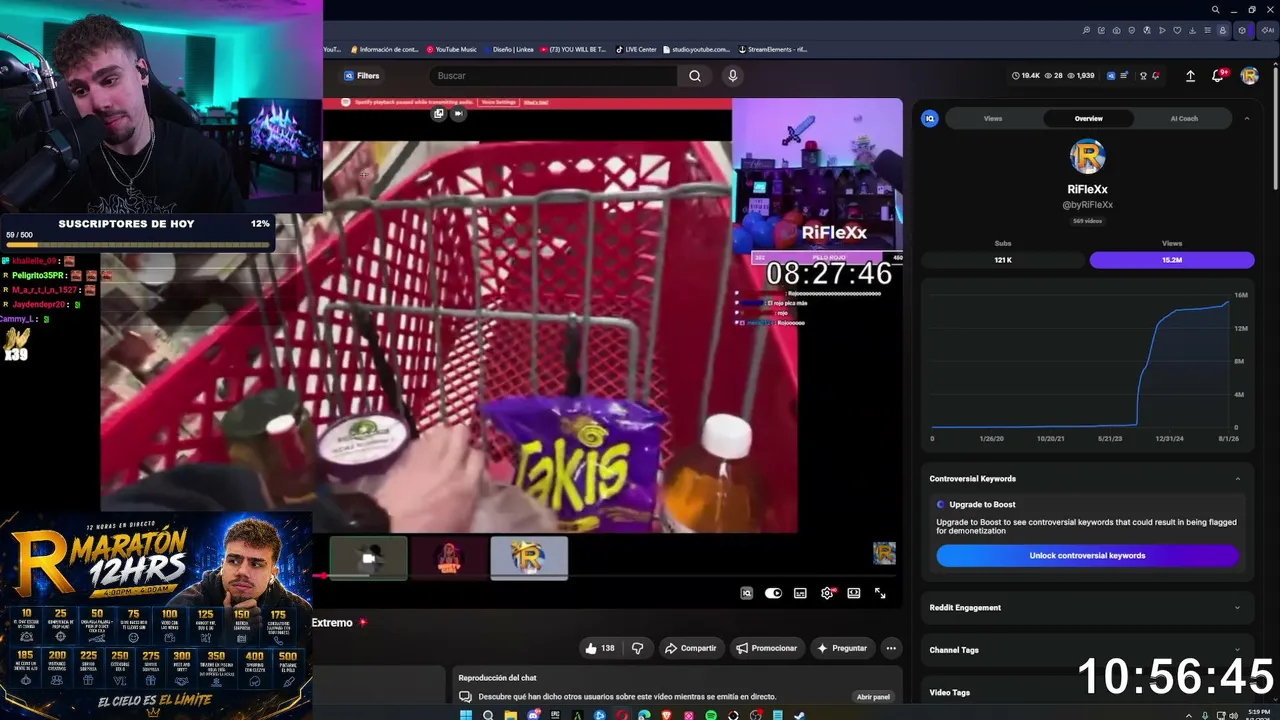Open the upload/create icon in YouTube header
Image resolution: width=1280 pixels, height=720 pixels.
1190,76
